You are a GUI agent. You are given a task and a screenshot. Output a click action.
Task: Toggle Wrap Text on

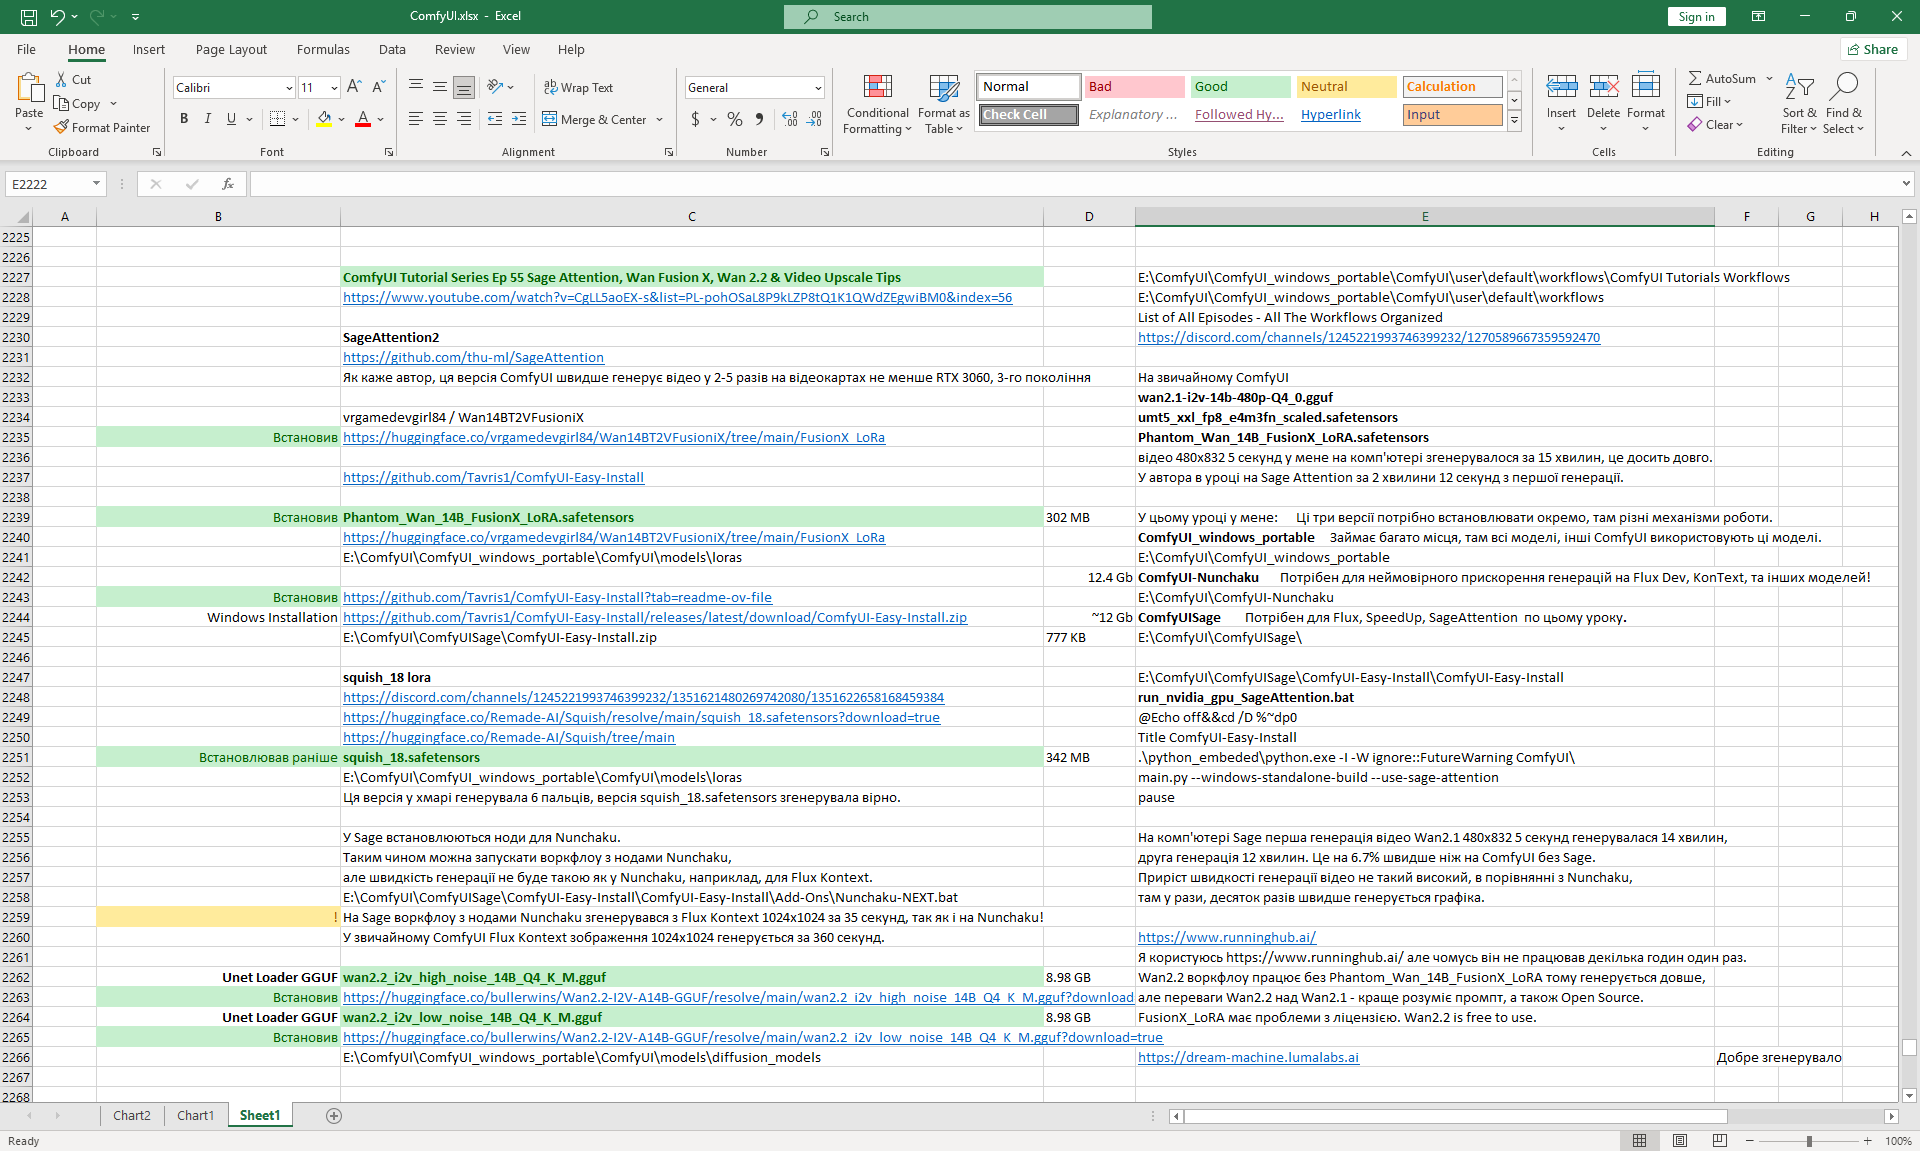pyautogui.click(x=578, y=87)
